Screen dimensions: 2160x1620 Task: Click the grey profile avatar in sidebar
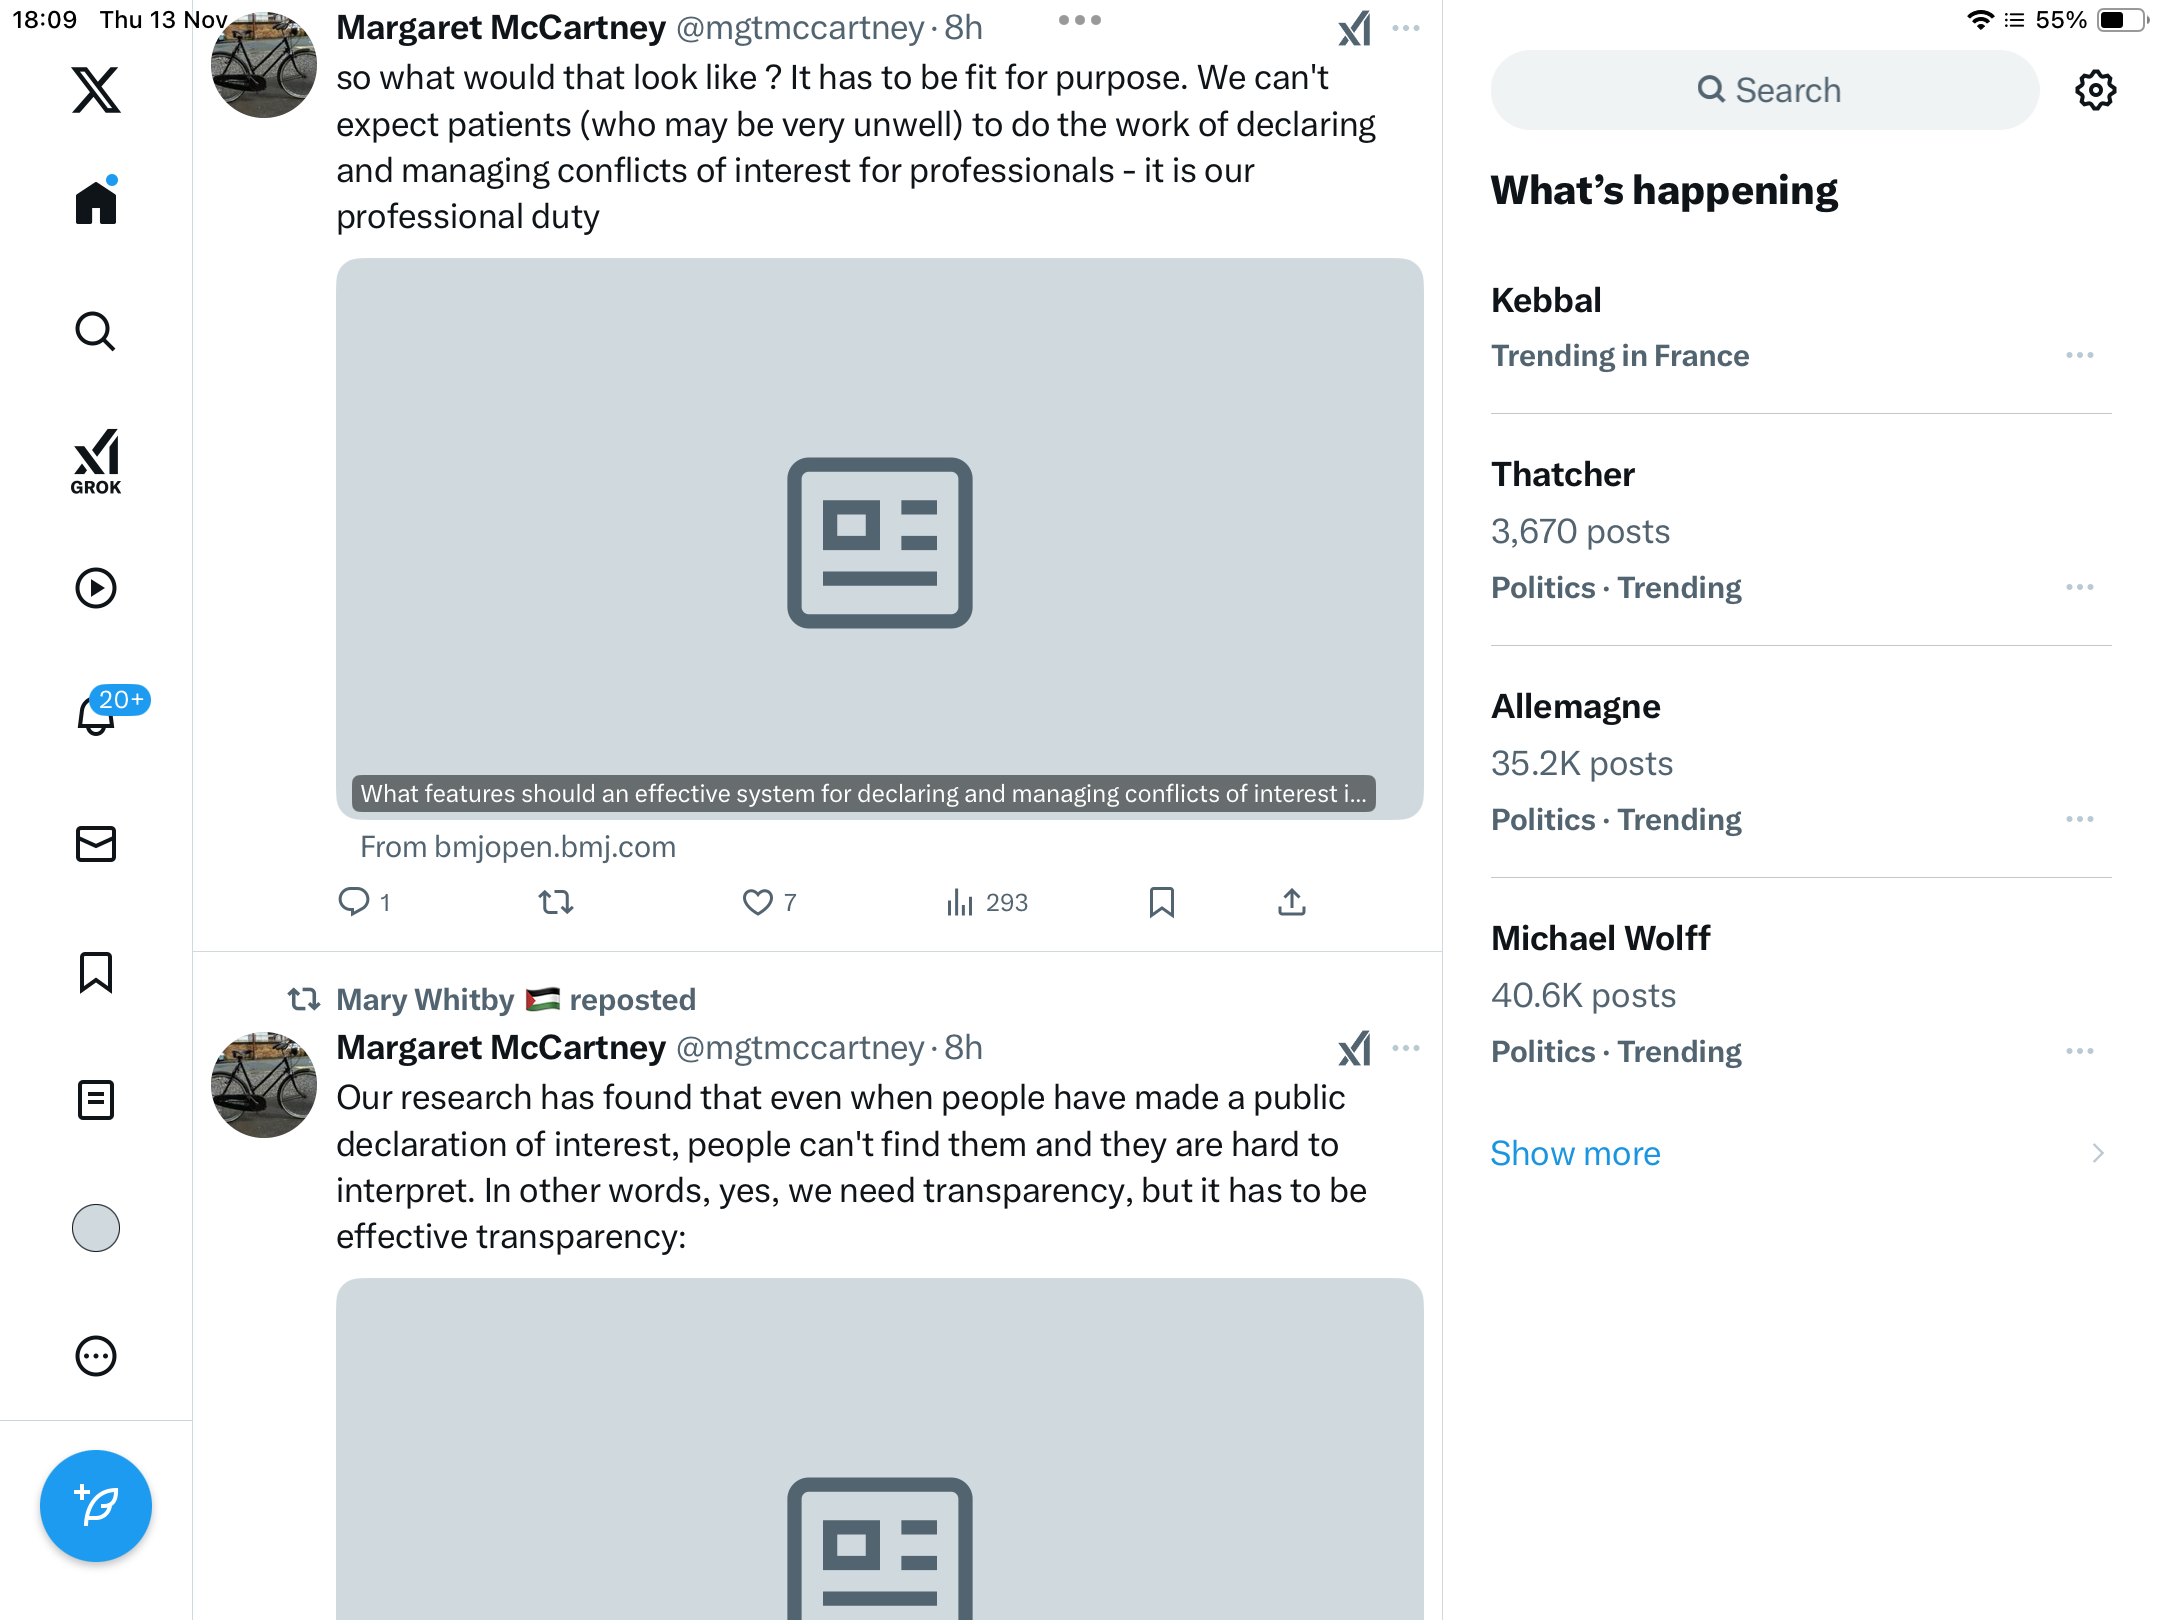pyautogui.click(x=96, y=1228)
